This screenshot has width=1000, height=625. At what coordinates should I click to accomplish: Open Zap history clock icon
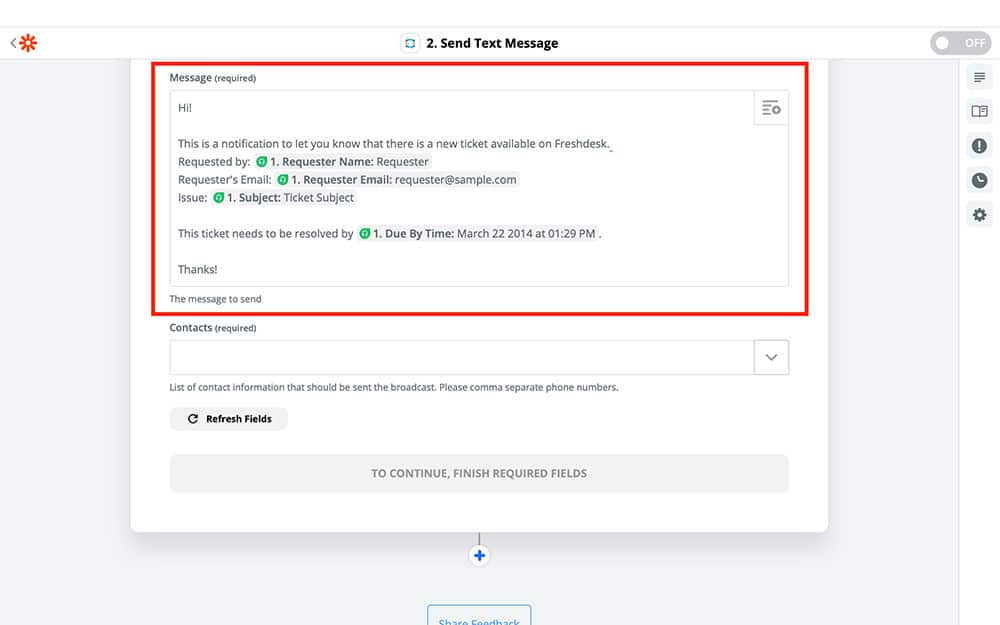[979, 180]
